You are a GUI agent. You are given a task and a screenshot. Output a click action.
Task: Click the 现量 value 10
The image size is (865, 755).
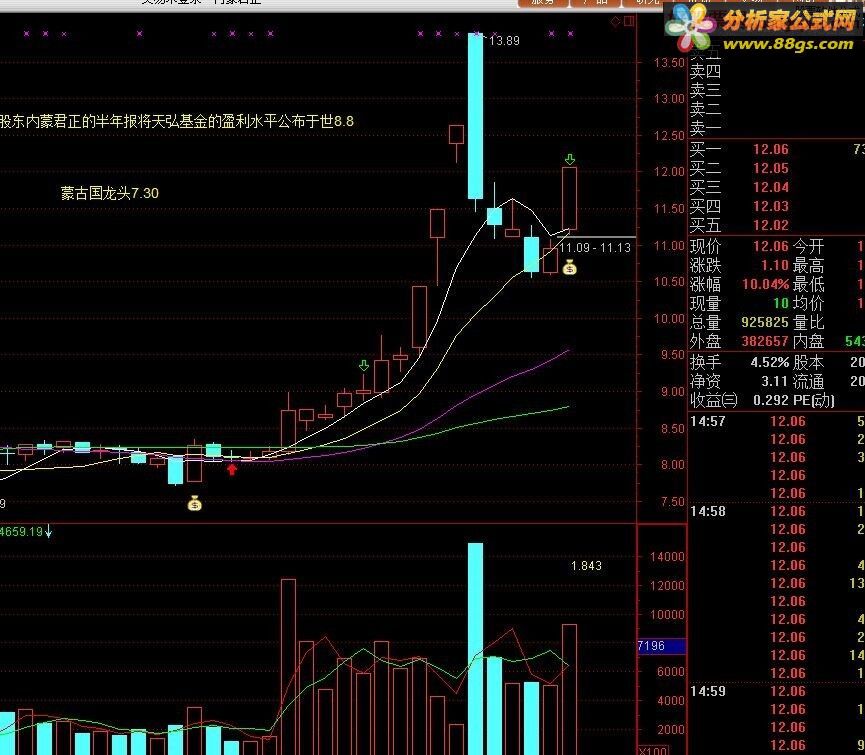click(781, 303)
